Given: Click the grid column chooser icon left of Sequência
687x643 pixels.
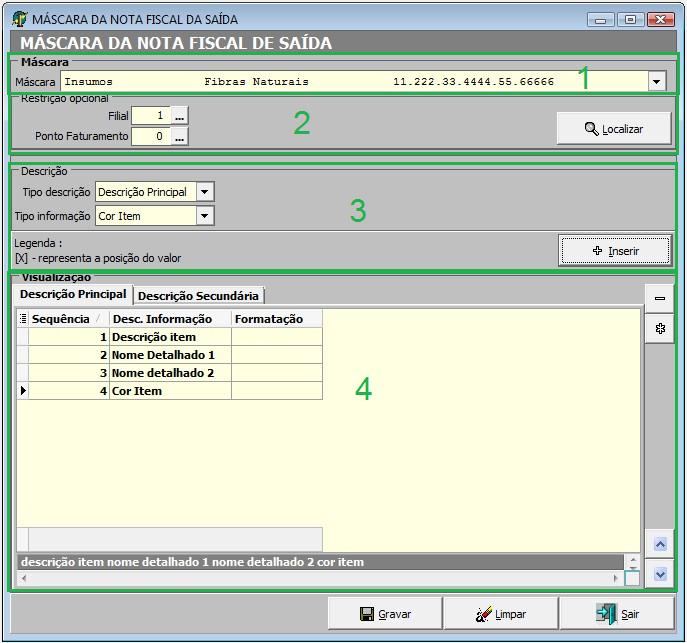Looking at the screenshot, I should coord(23,319).
